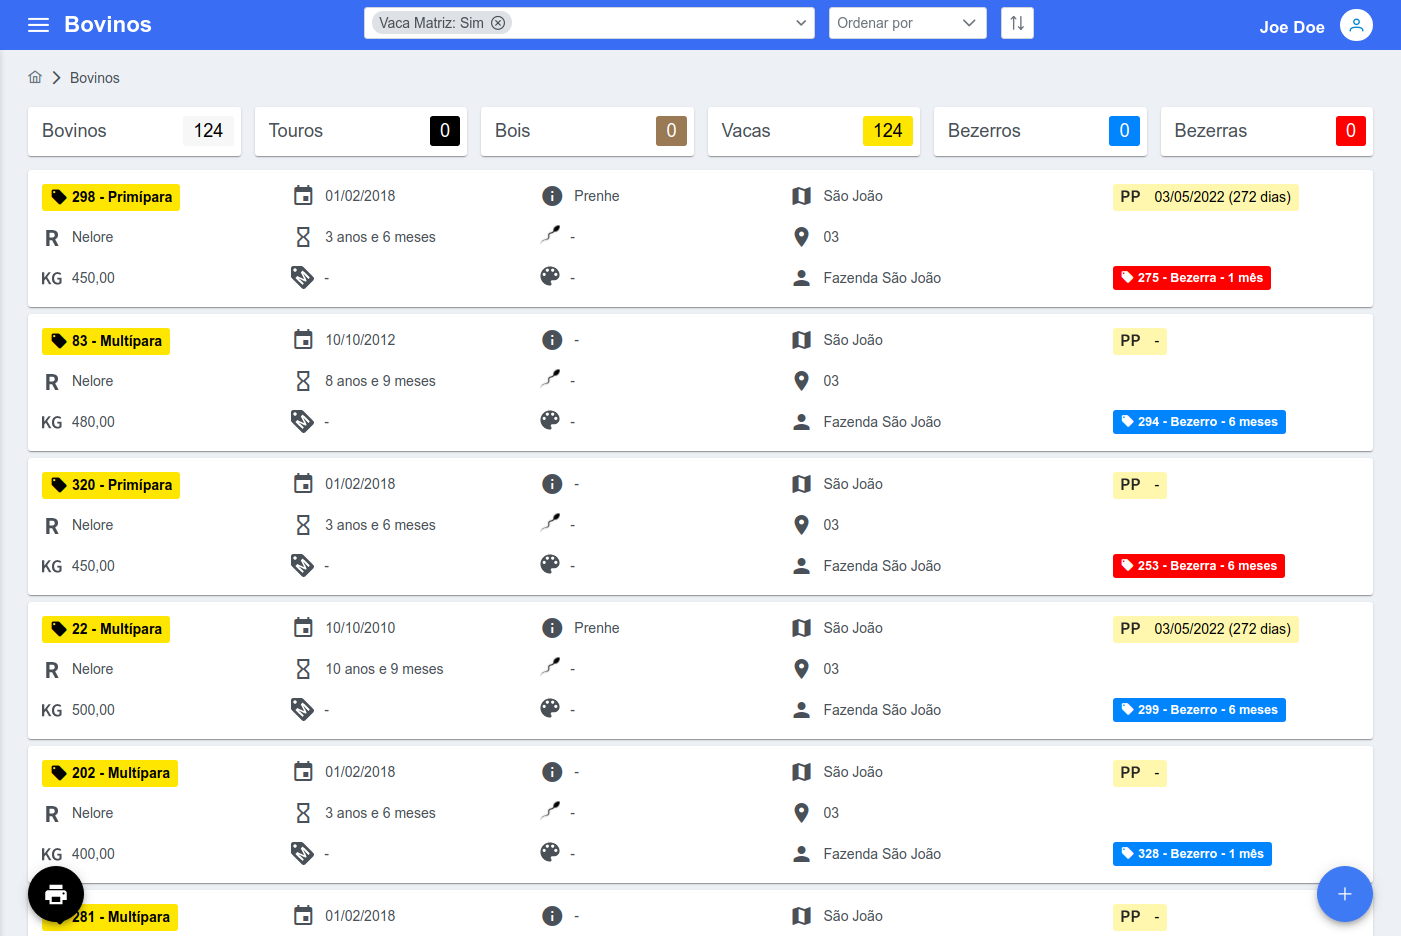Viewport: 1401px width, 936px height.
Task: Click map icon in cow 202 card
Action: pyautogui.click(x=801, y=772)
